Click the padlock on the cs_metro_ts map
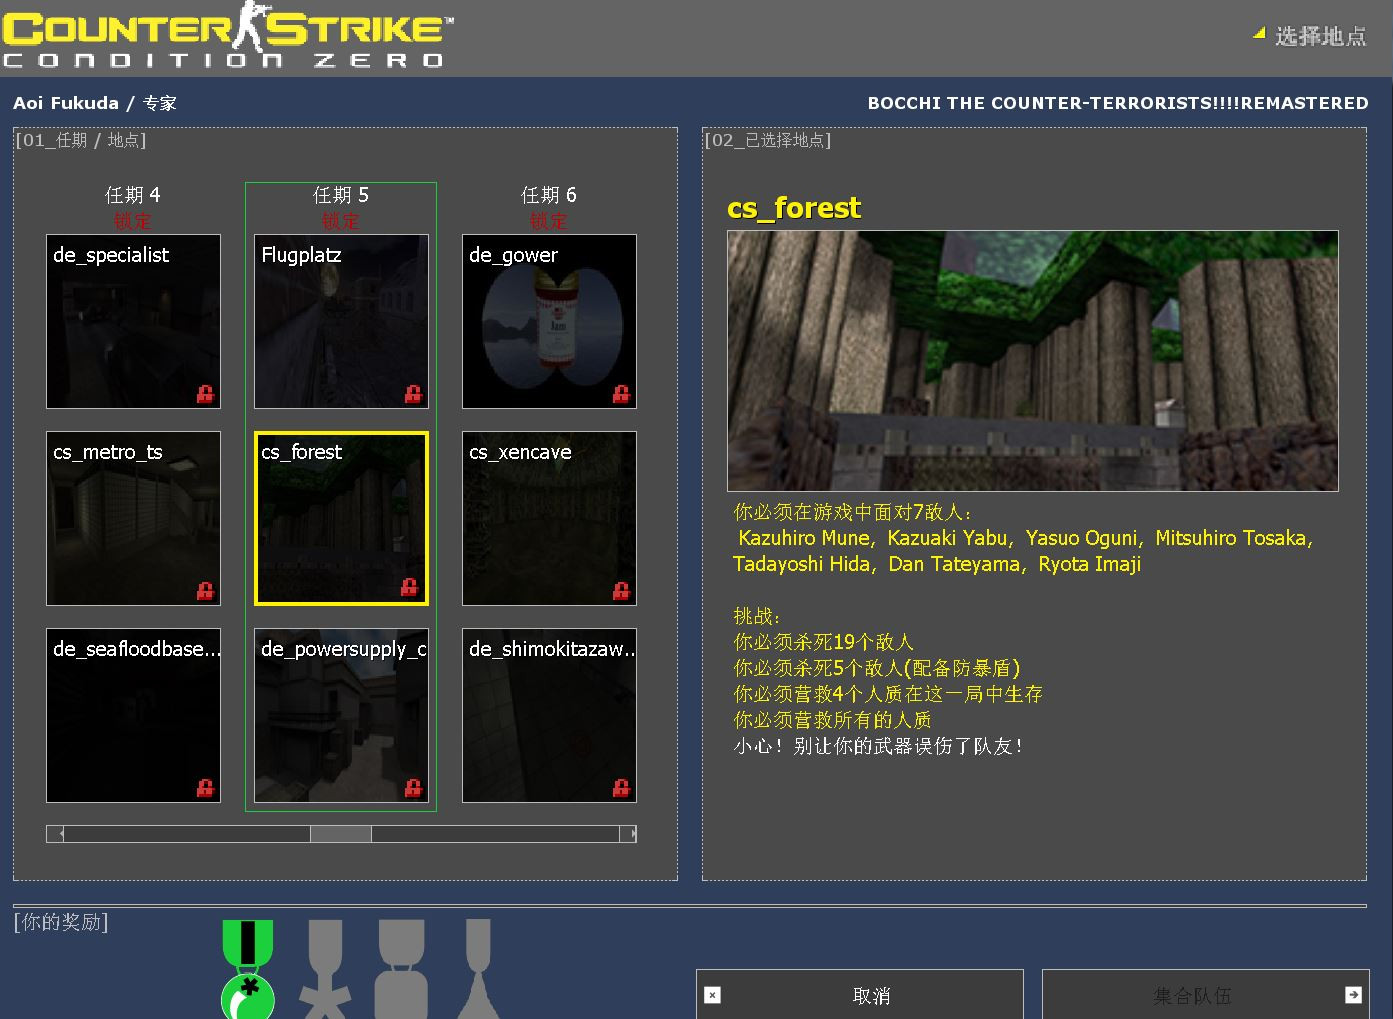 (206, 591)
